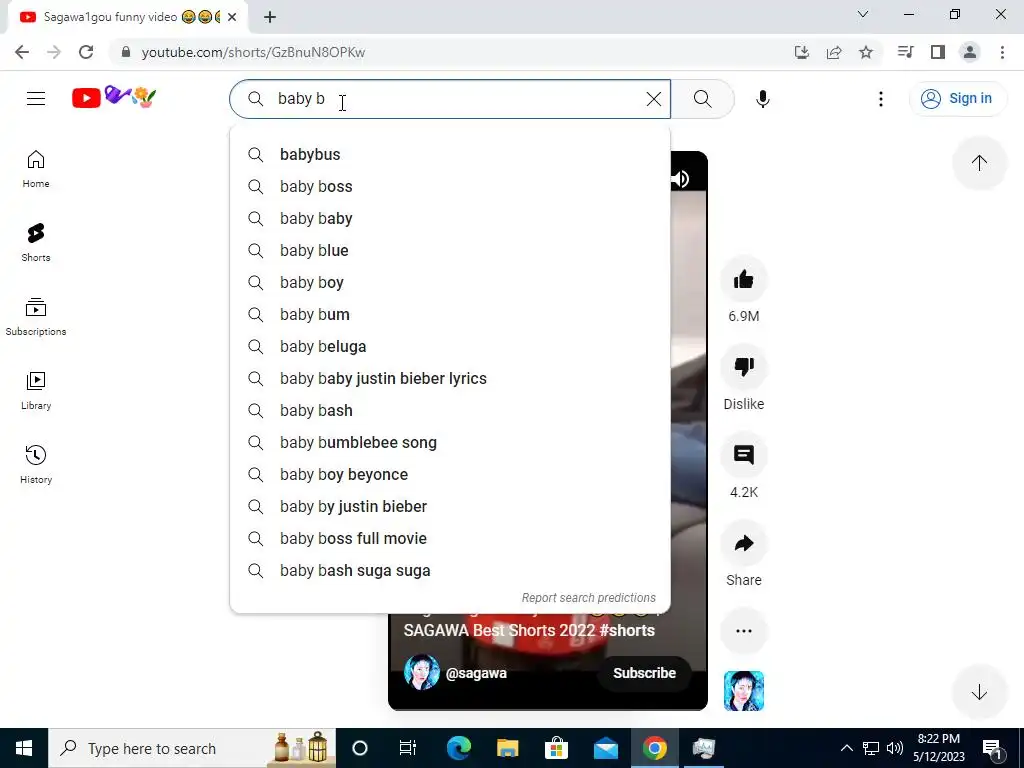
Task: Open the @sagawa channel link
Action: click(476, 673)
